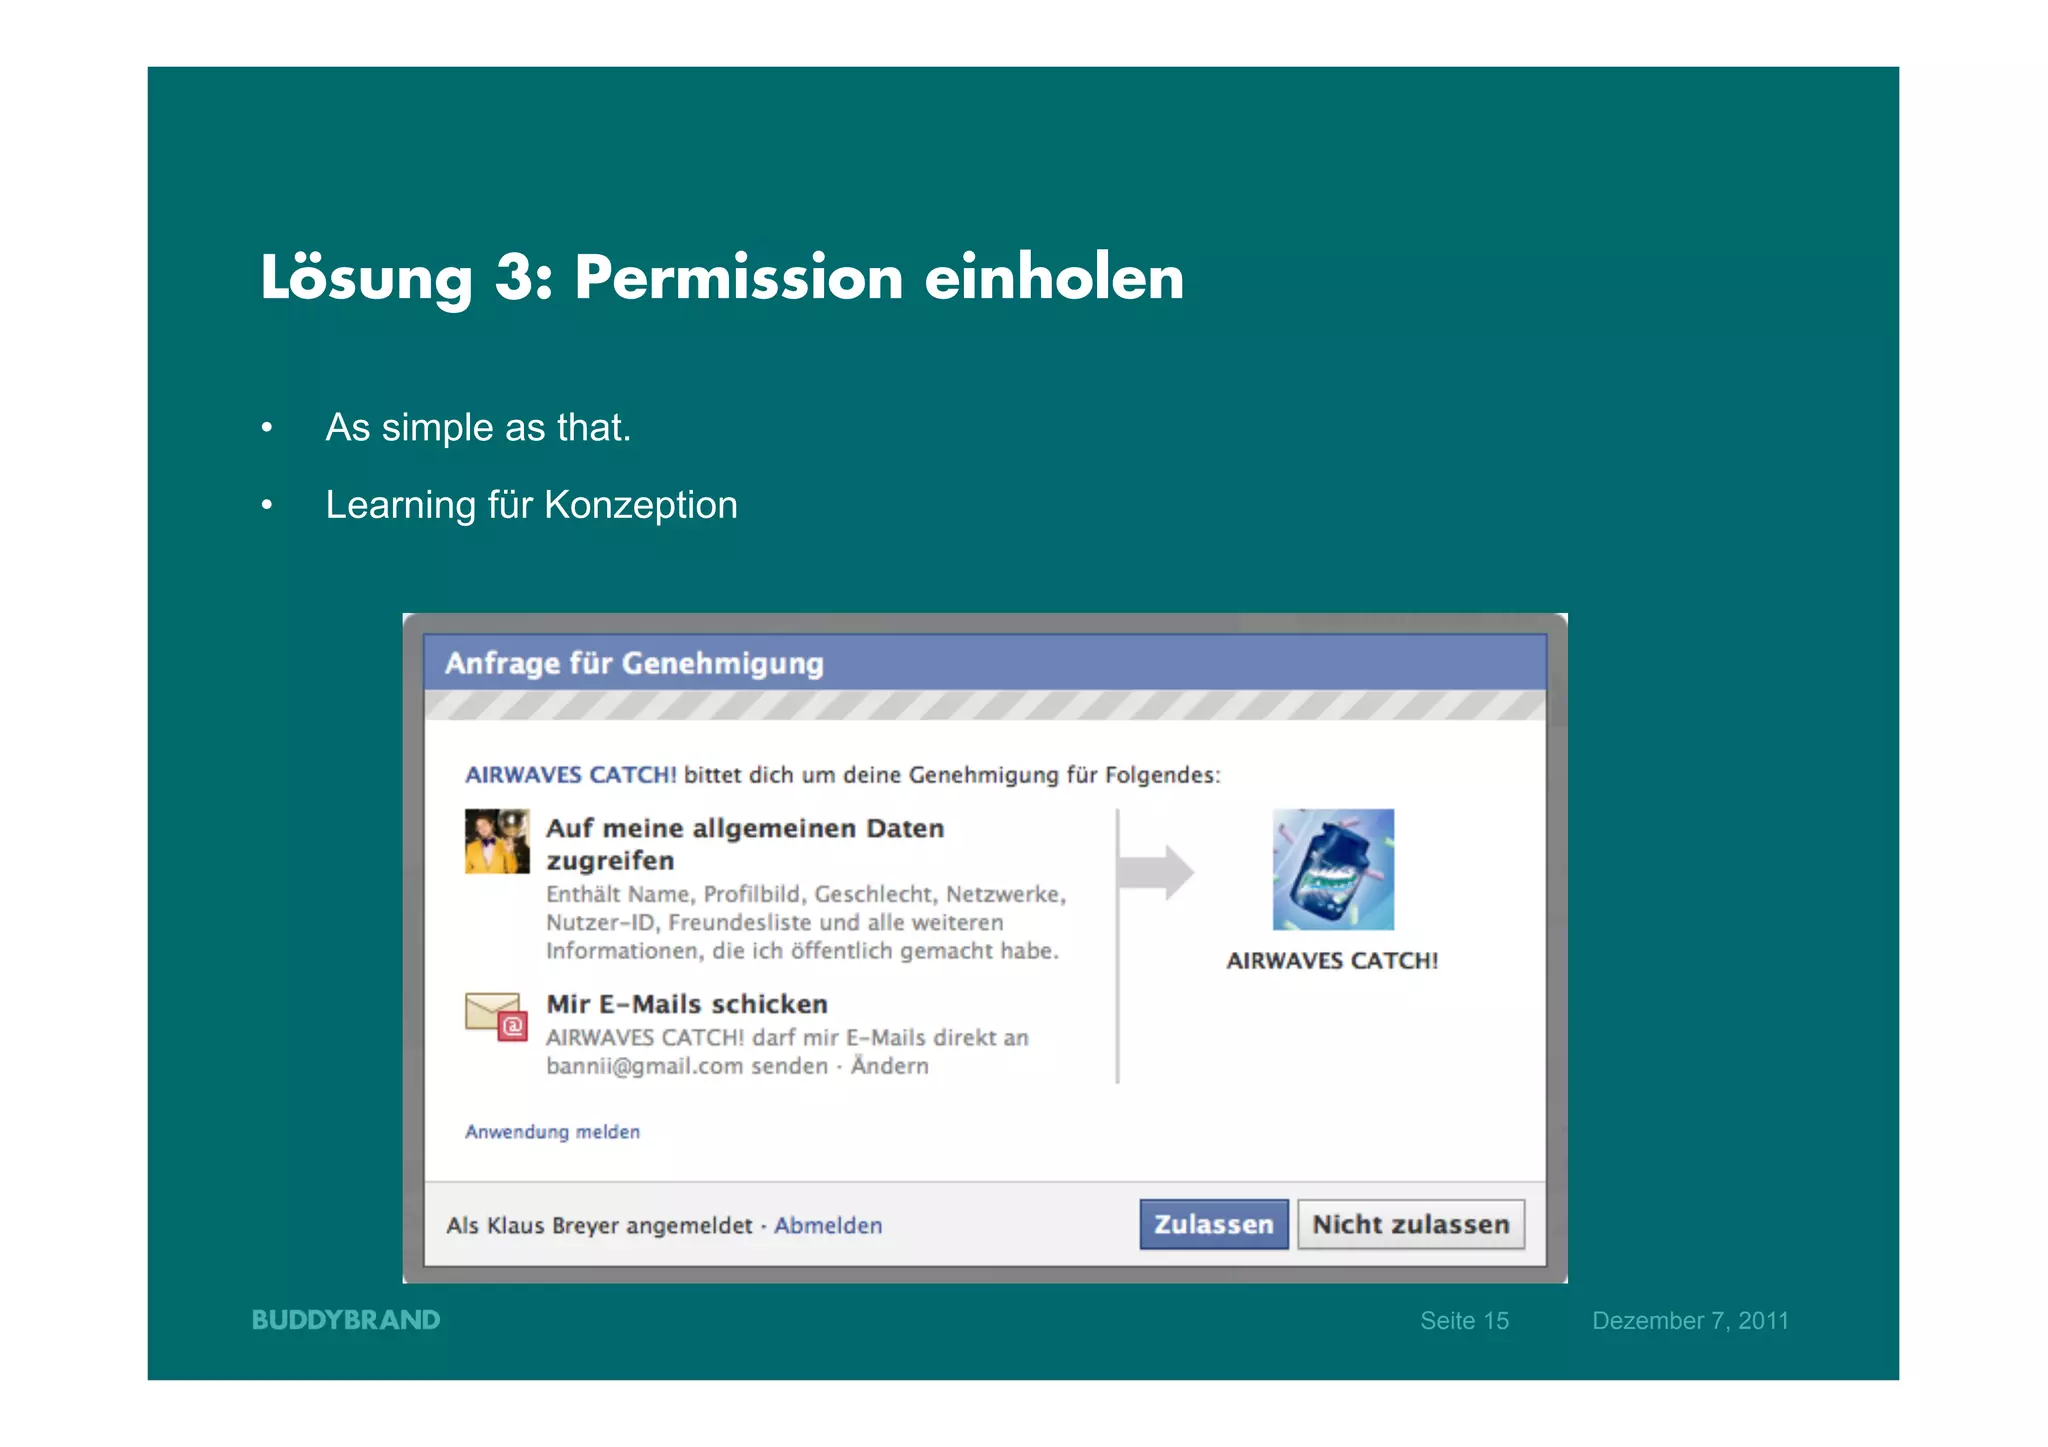Image resolution: width=2048 pixels, height=1447 pixels.
Task: Click the slide title 'Lösung 3: Permission einholen'
Action: point(722,278)
